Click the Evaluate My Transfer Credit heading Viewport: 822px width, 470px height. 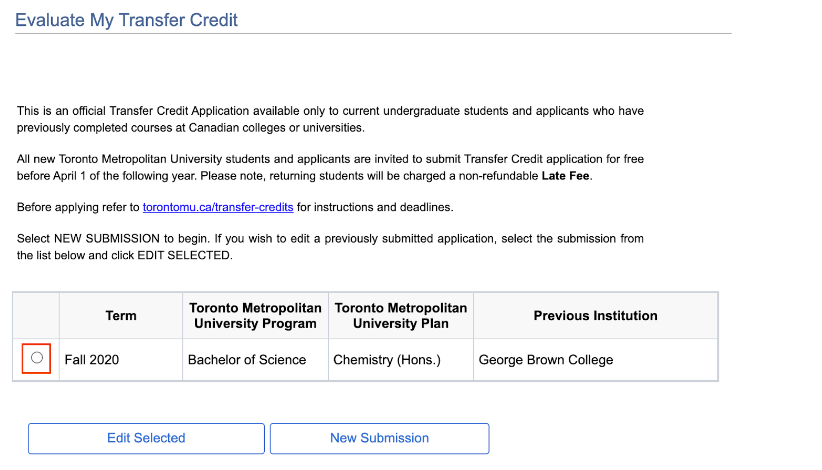click(126, 20)
